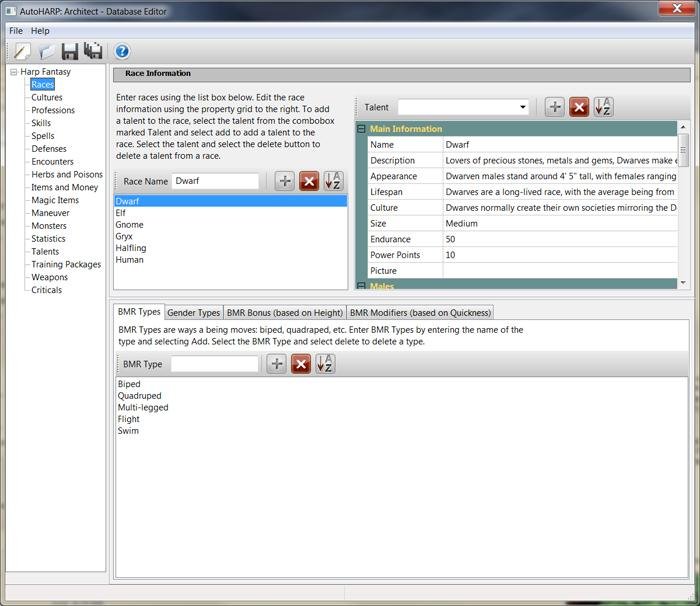Open BMR Modifiers (based on Quickness) tab
700x606 pixels.
point(420,313)
